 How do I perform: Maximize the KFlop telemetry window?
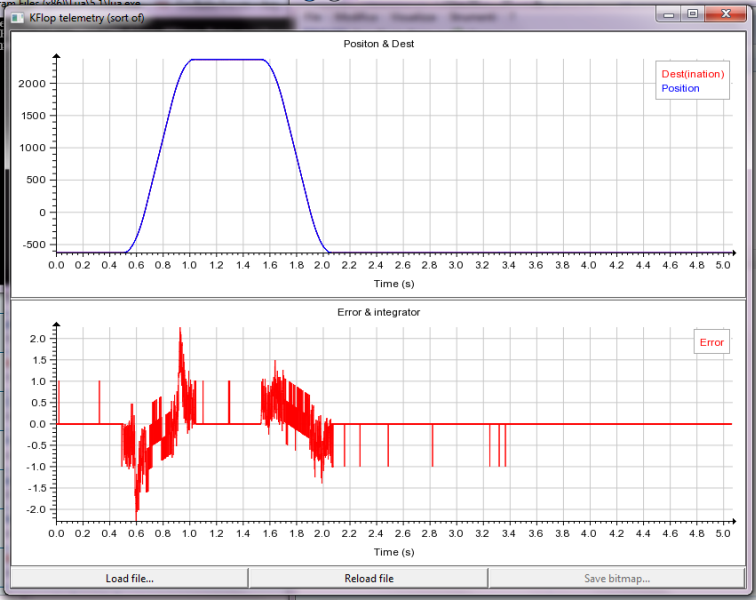pos(692,15)
